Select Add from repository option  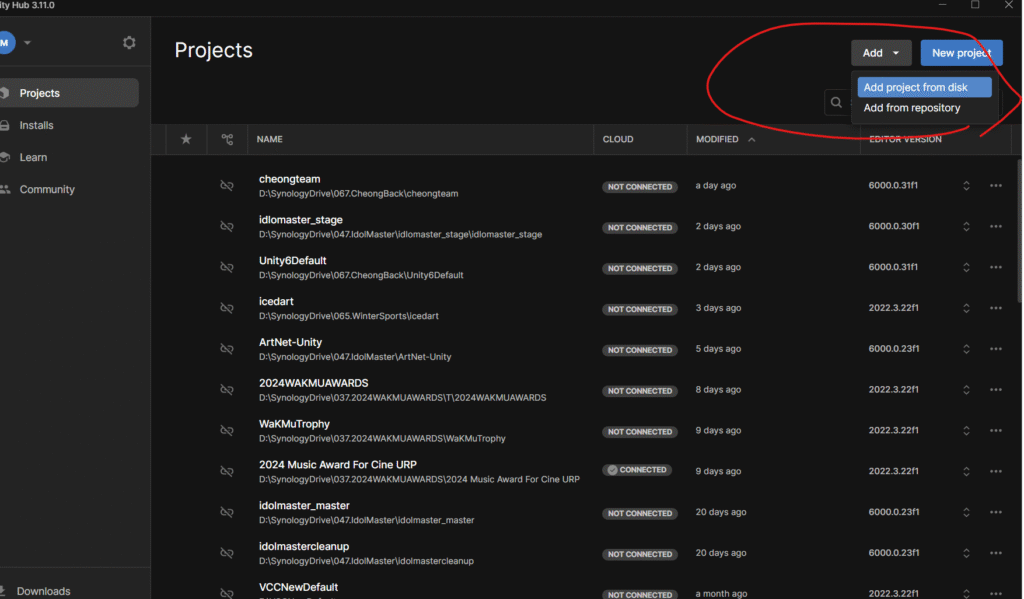click(911, 108)
